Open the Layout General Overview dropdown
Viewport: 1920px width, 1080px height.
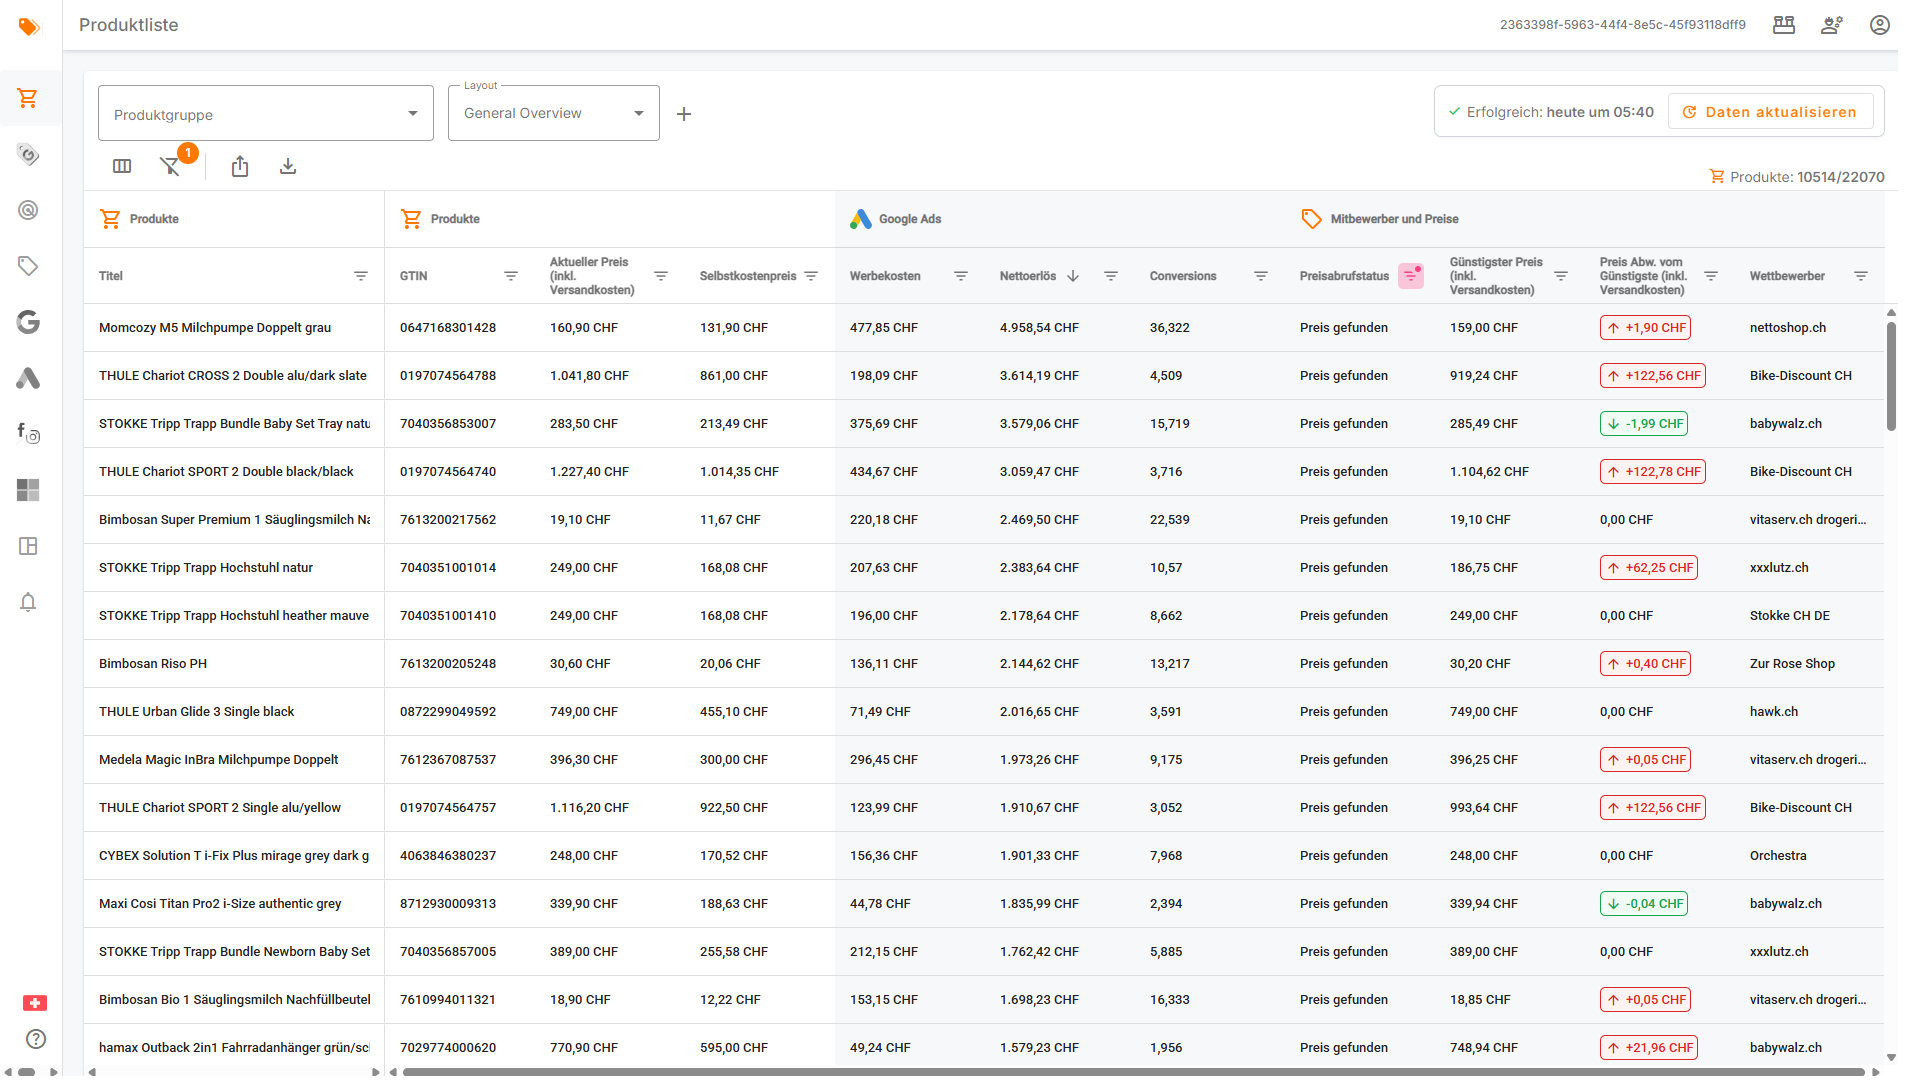pyautogui.click(x=554, y=113)
